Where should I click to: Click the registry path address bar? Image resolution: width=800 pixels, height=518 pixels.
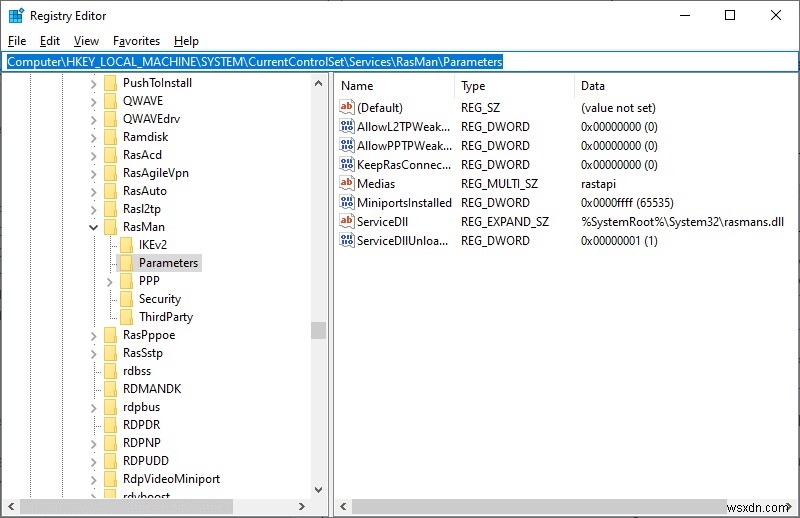tap(400, 62)
